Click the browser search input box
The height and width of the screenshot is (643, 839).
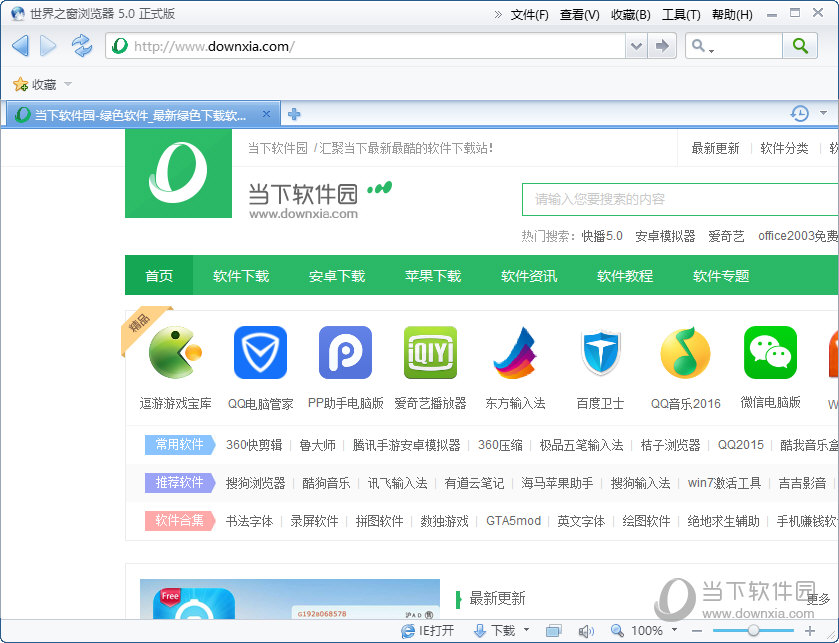click(x=749, y=46)
